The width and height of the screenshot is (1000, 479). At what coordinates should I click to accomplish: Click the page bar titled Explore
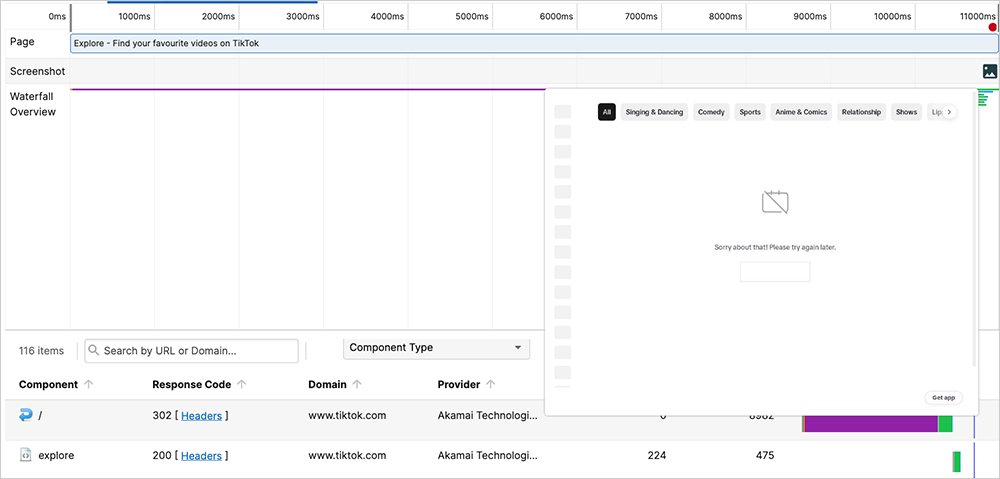tap(533, 44)
